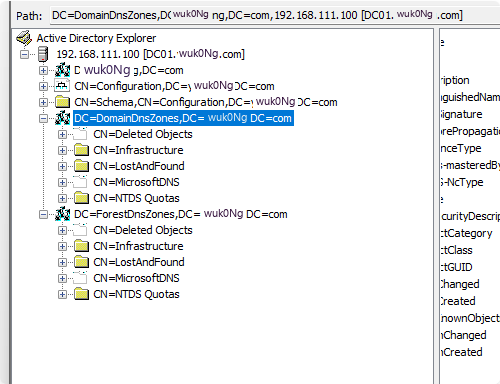500x384 pixels.
Task: Expand NTDS Quotas under DomainDnsZones
Action: pyautogui.click(x=62, y=198)
